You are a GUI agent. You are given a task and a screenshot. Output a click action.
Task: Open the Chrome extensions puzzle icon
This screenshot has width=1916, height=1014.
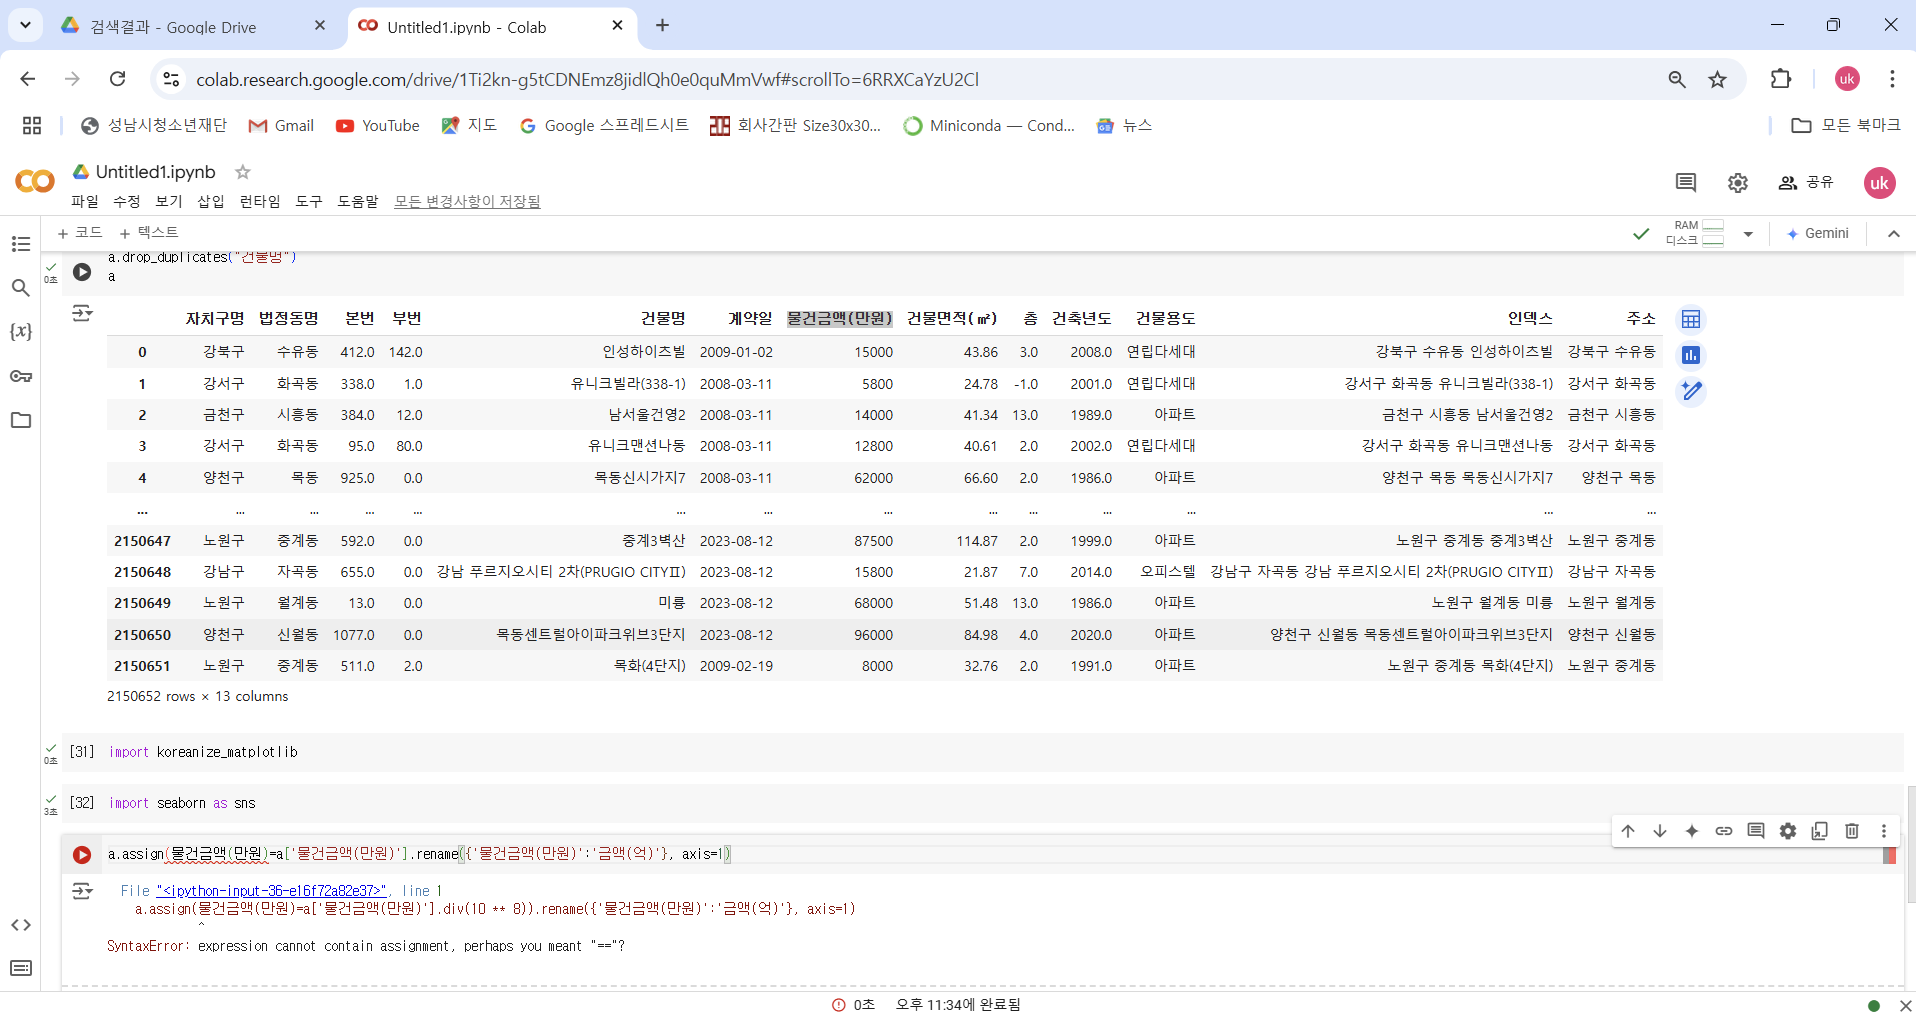(1781, 79)
